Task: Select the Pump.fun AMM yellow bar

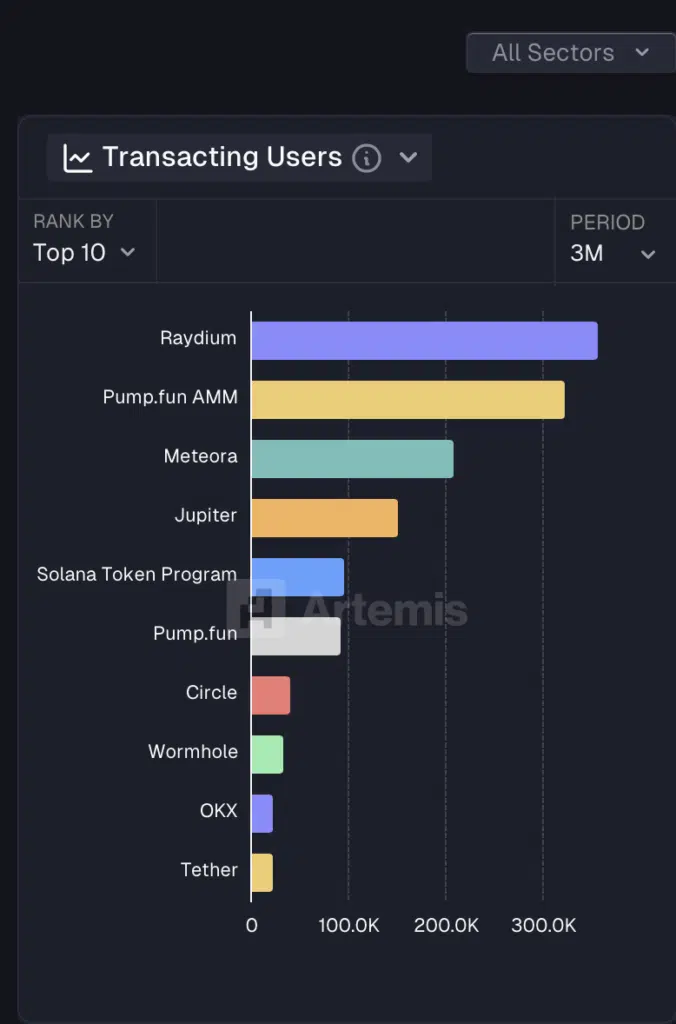Action: (x=408, y=400)
